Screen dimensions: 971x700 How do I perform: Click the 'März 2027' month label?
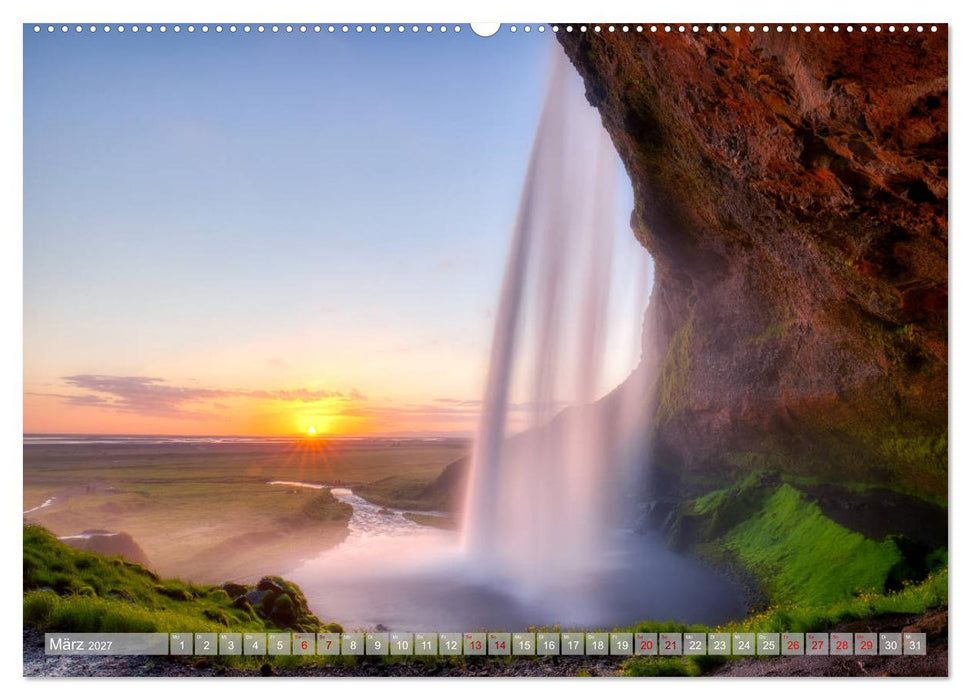(81, 644)
